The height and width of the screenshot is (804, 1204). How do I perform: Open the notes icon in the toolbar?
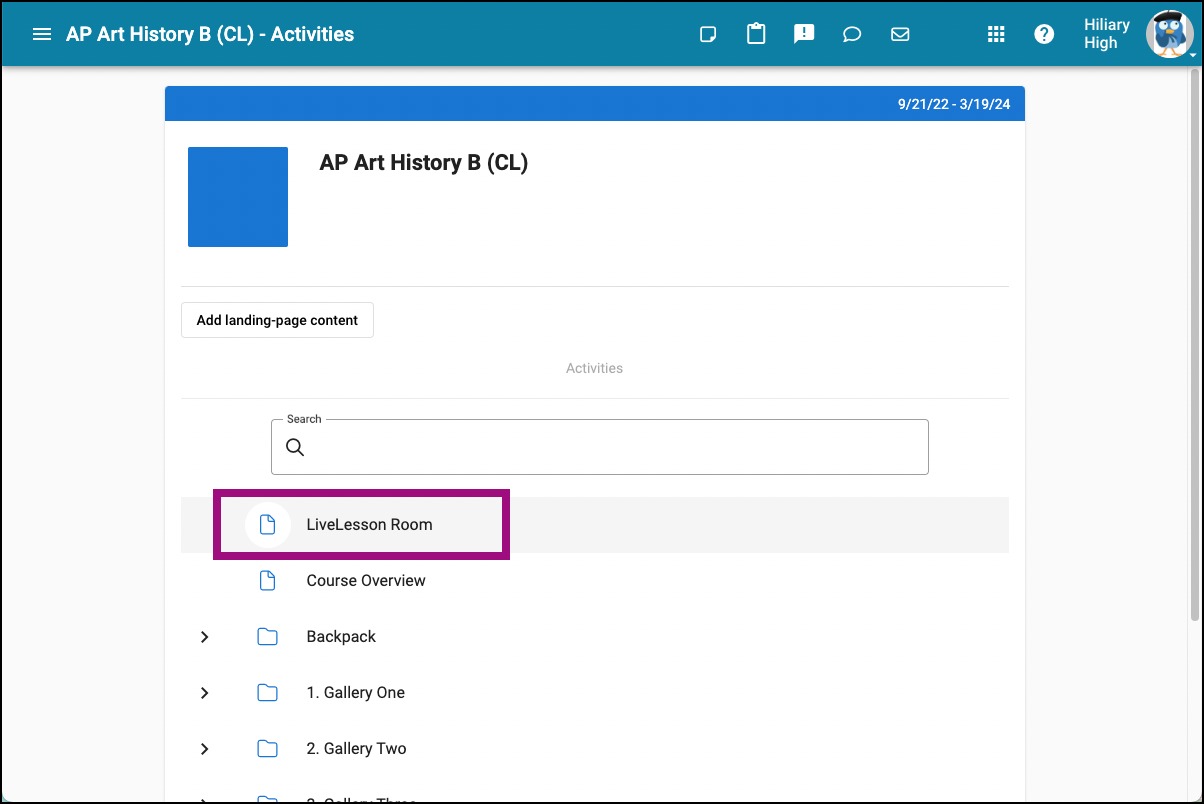pos(708,33)
